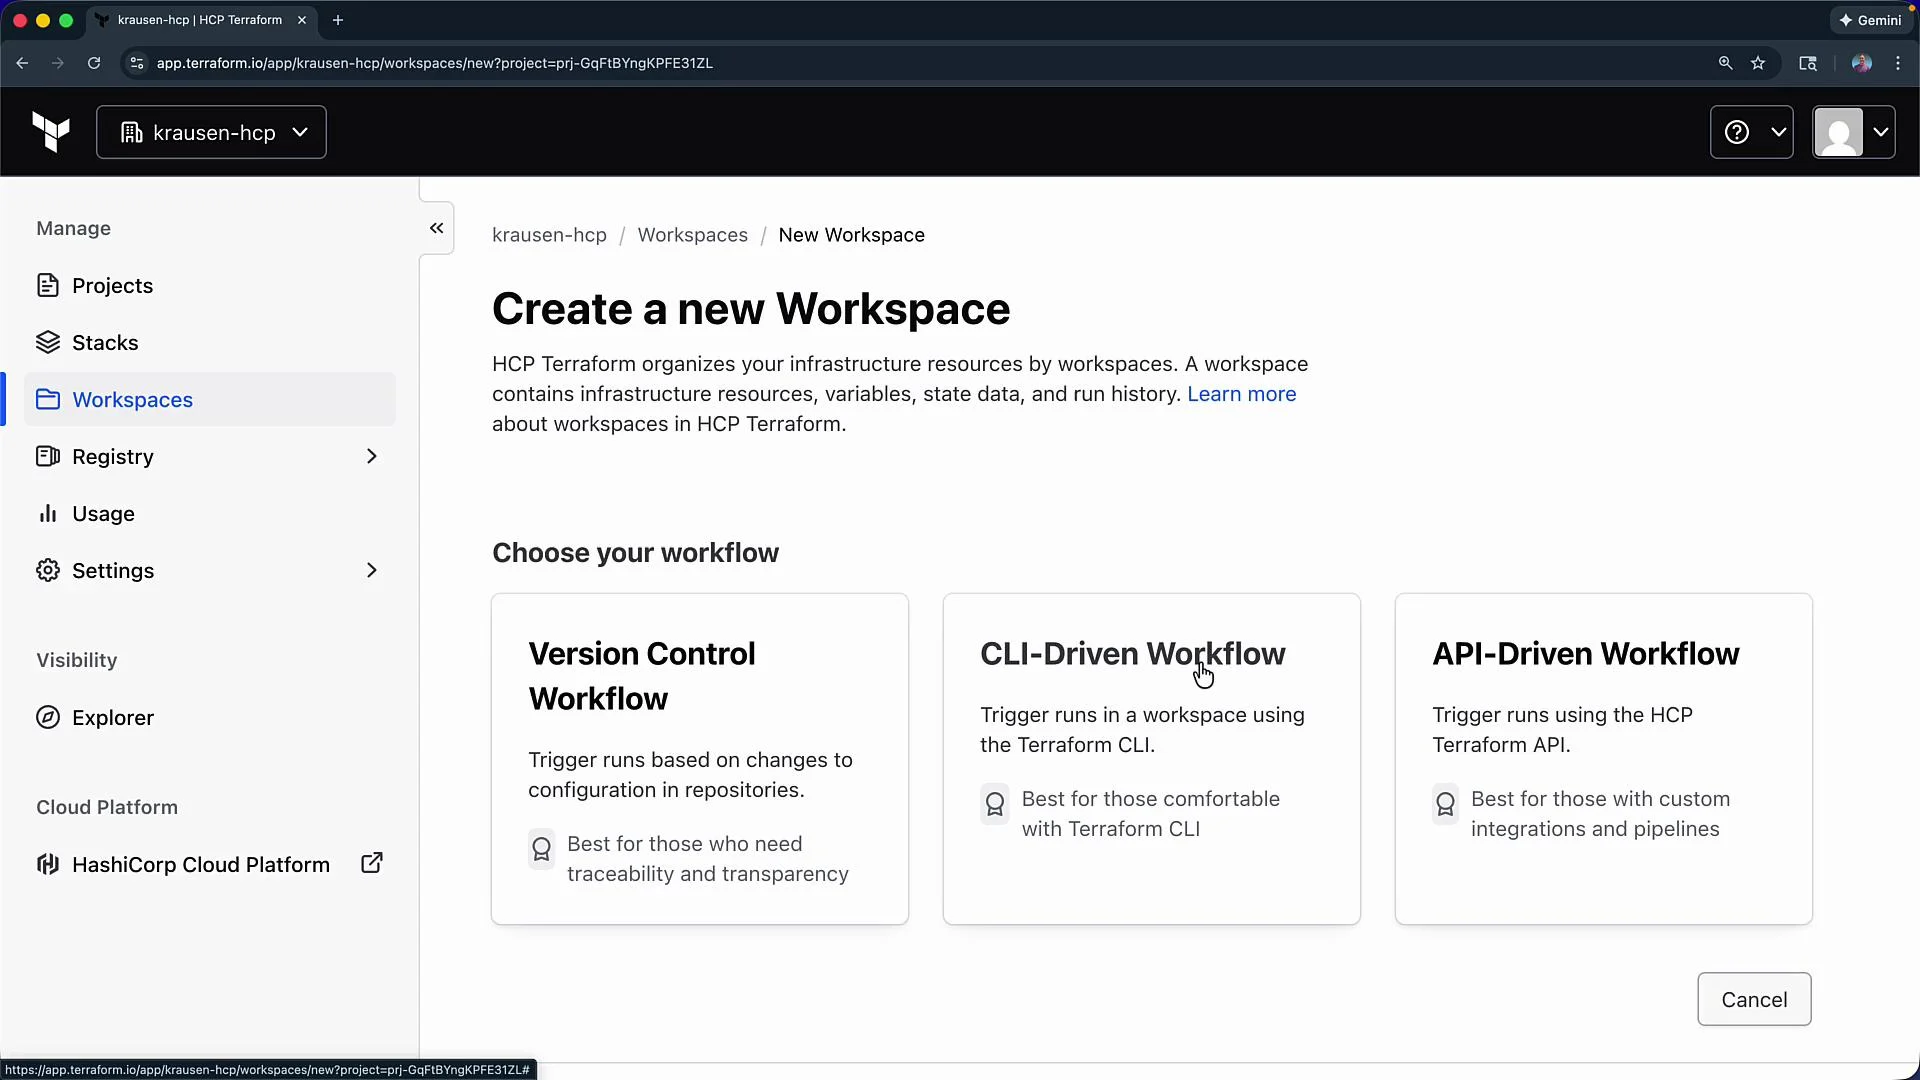Image resolution: width=1920 pixels, height=1080 pixels.
Task: Open Stacks in the sidebar
Action: [210, 343]
